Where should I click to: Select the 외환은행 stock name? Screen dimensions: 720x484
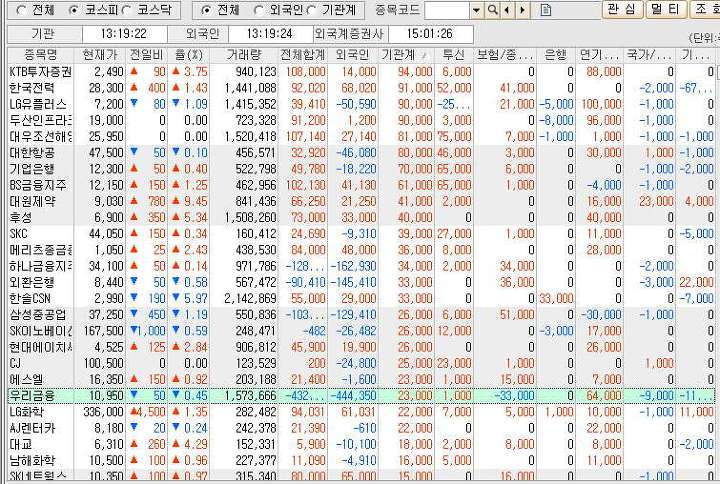click(32, 282)
